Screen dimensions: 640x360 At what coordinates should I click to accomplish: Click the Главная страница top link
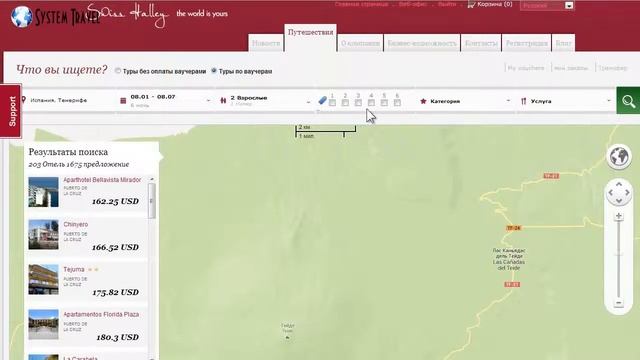tap(361, 4)
